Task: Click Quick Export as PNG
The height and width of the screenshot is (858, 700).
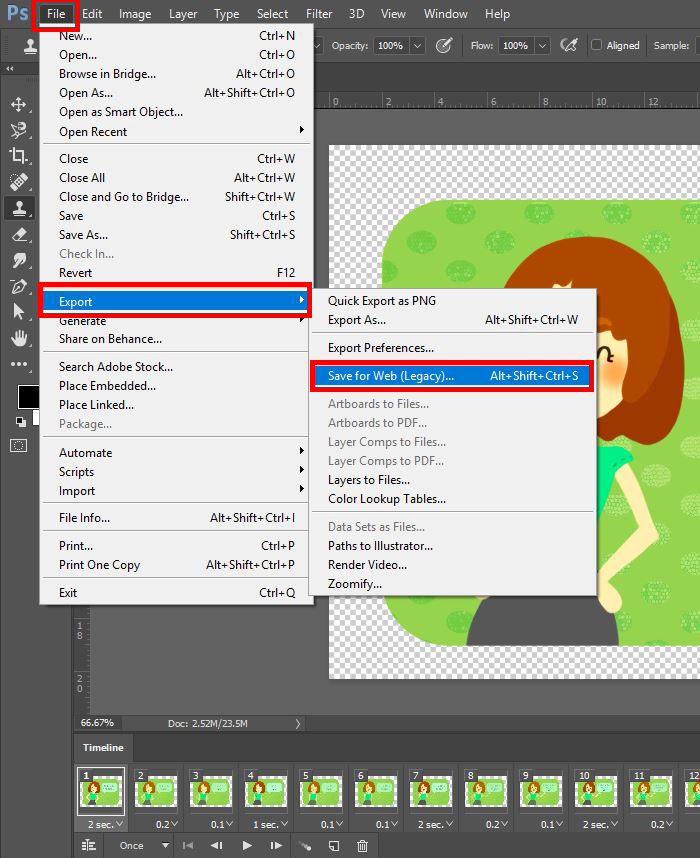Action: 382,301
